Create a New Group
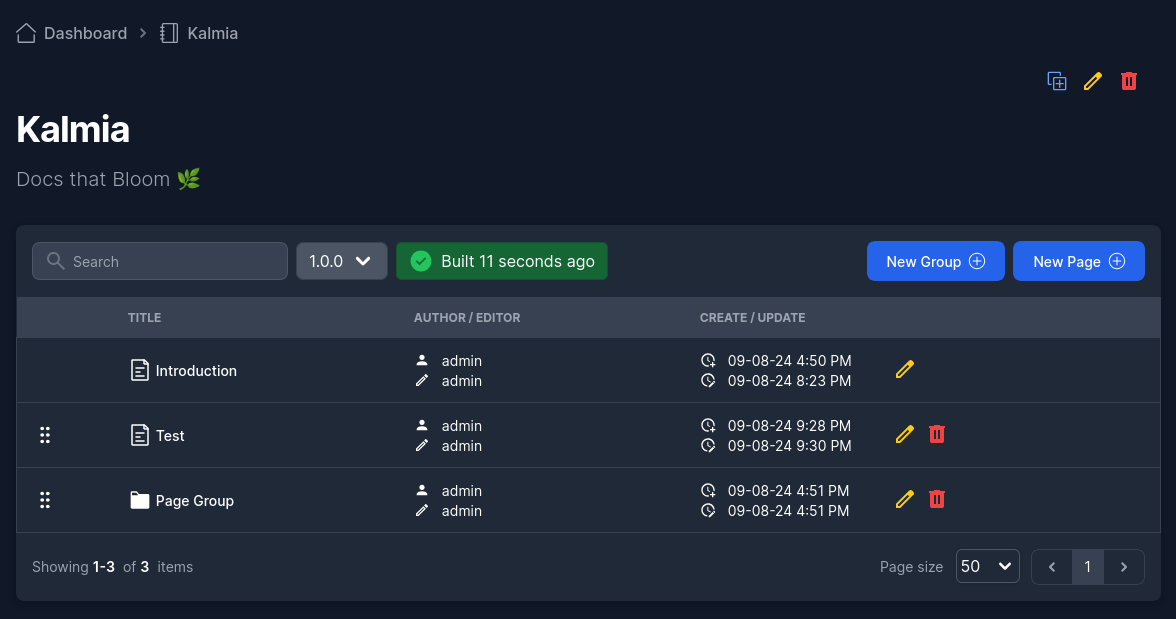 (935, 261)
